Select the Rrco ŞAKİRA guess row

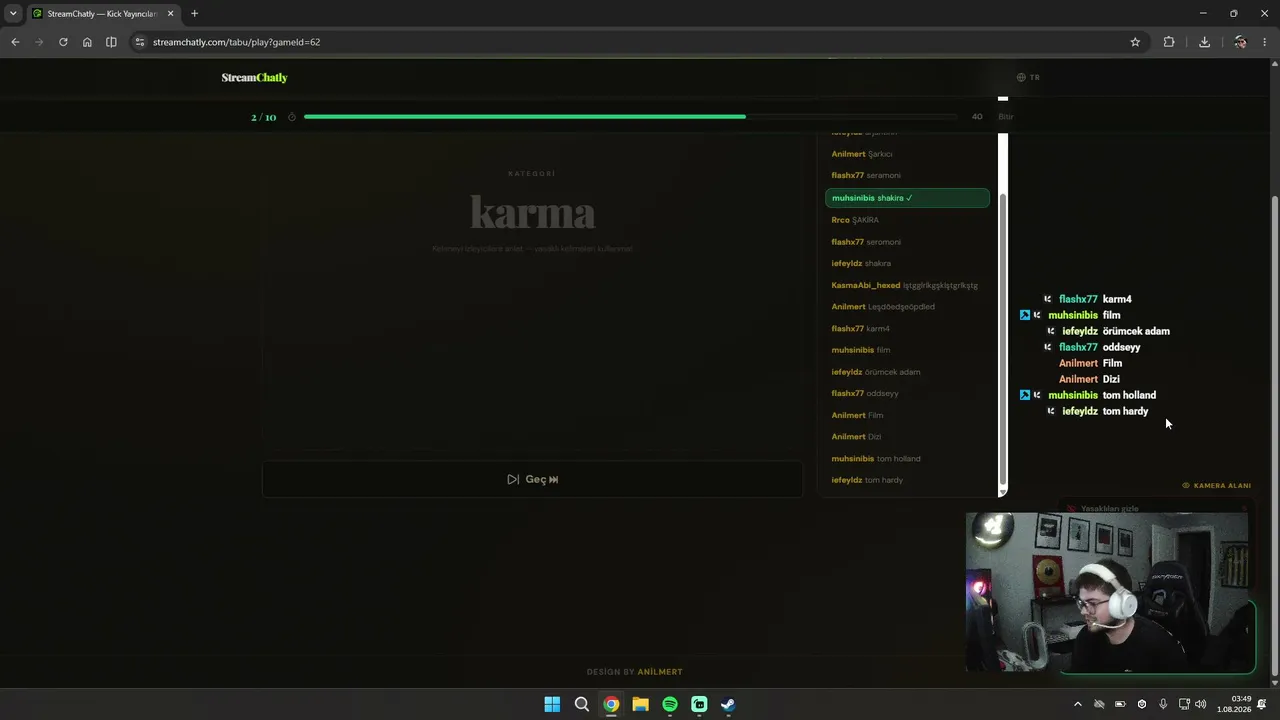907,220
